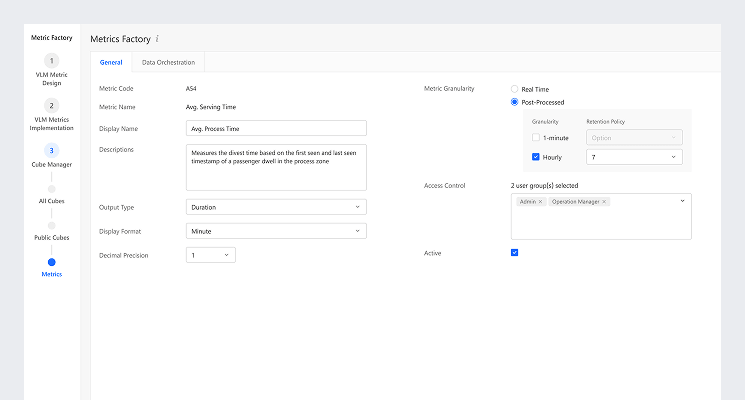Open step 3 Cube Manager
The width and height of the screenshot is (745, 400).
tap(52, 150)
